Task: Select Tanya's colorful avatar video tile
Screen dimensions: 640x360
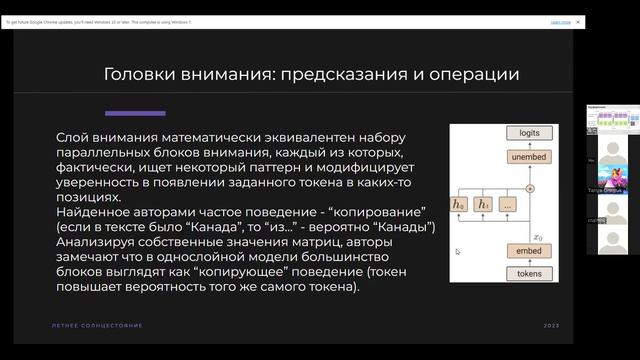Action: coord(613,179)
